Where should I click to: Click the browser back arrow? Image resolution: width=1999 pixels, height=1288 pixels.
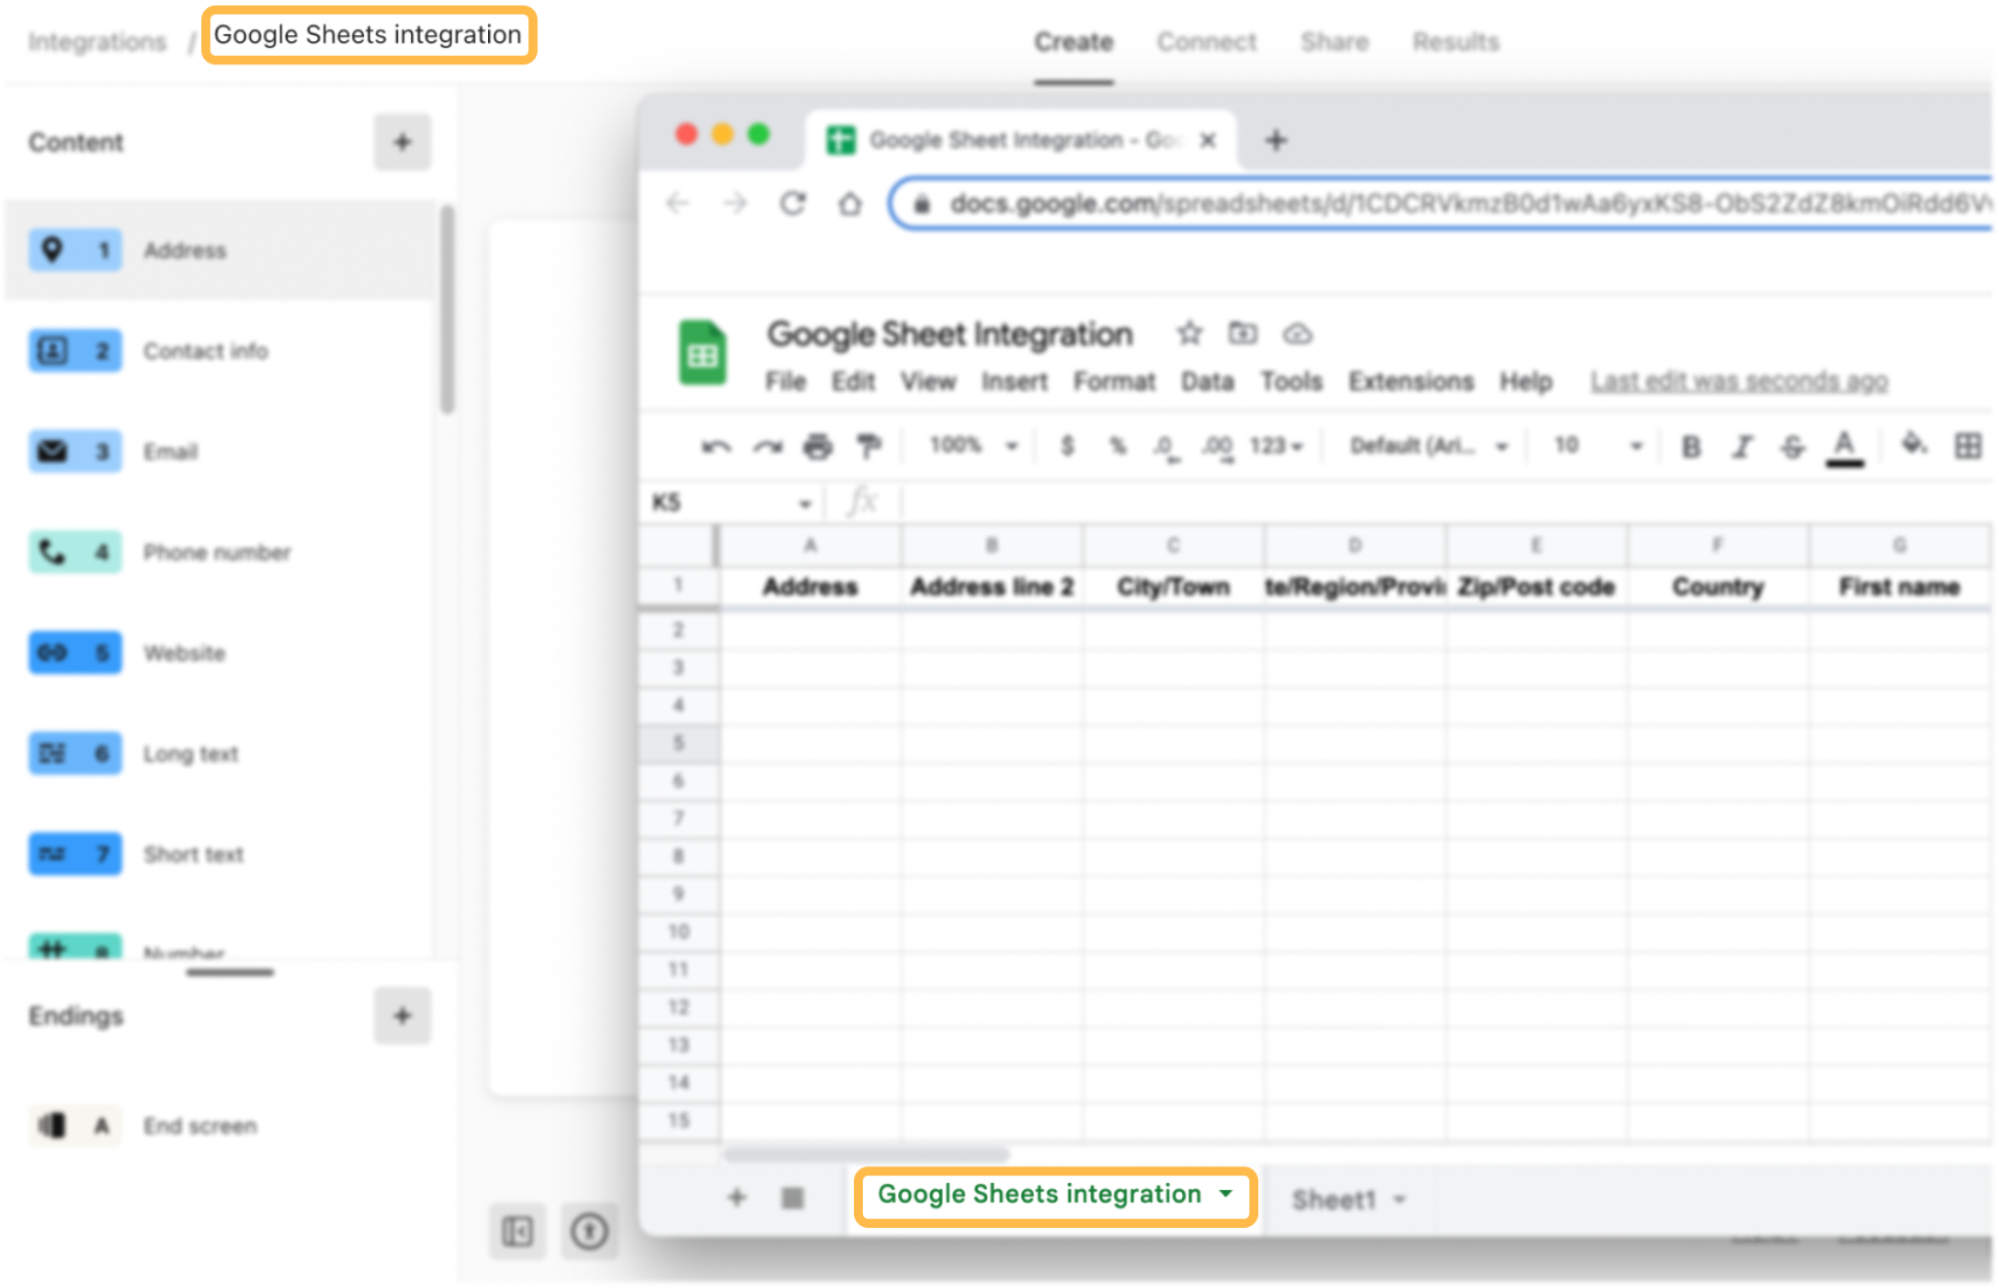pyautogui.click(x=678, y=204)
